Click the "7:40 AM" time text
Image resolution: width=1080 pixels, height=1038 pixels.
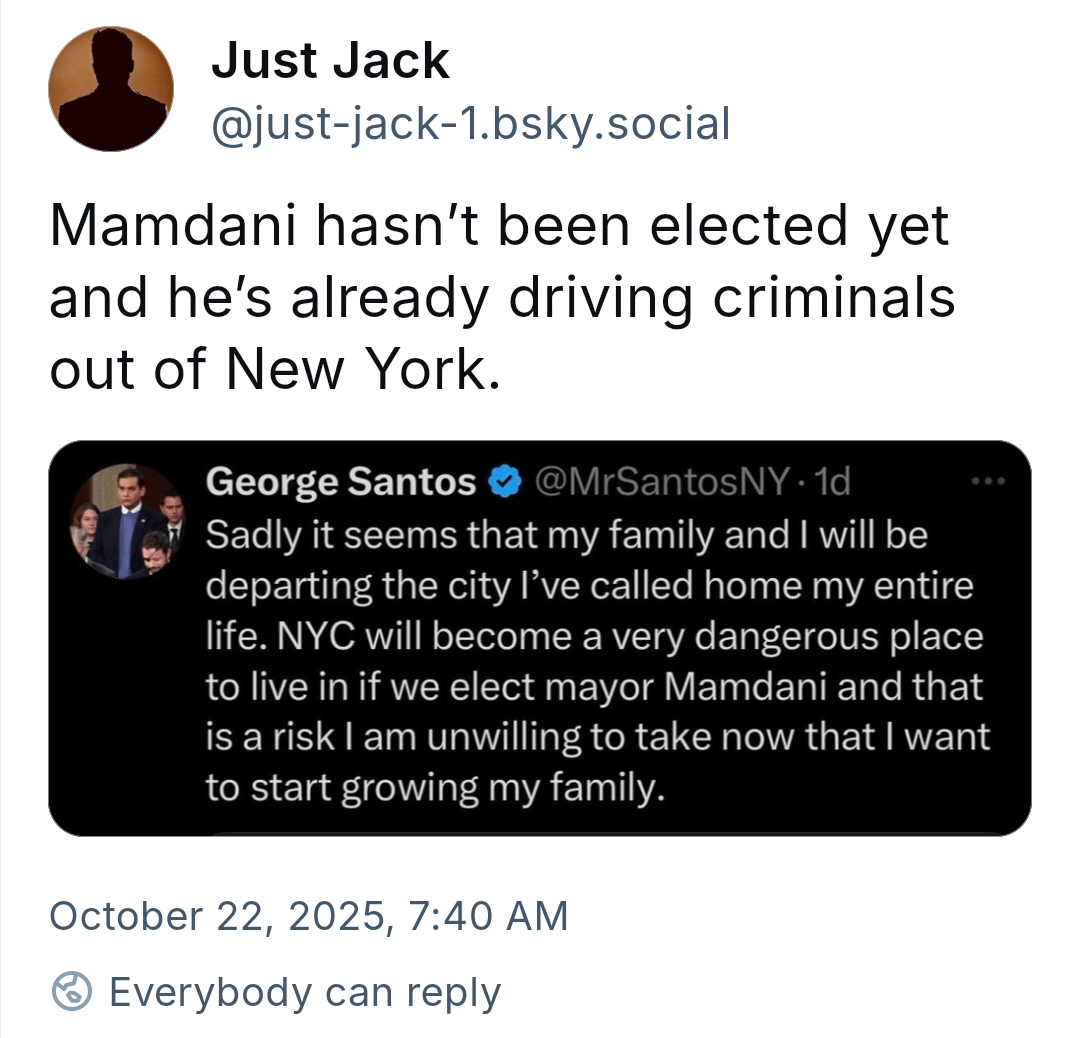tap(487, 916)
